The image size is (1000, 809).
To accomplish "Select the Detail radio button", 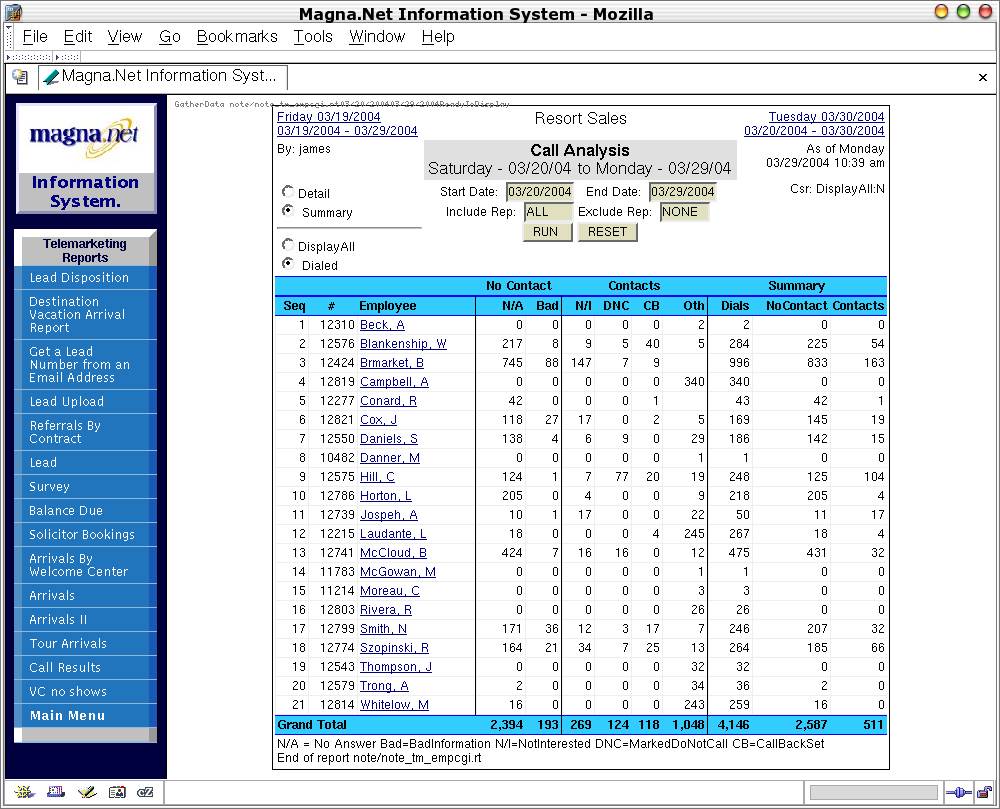I will click(x=289, y=193).
